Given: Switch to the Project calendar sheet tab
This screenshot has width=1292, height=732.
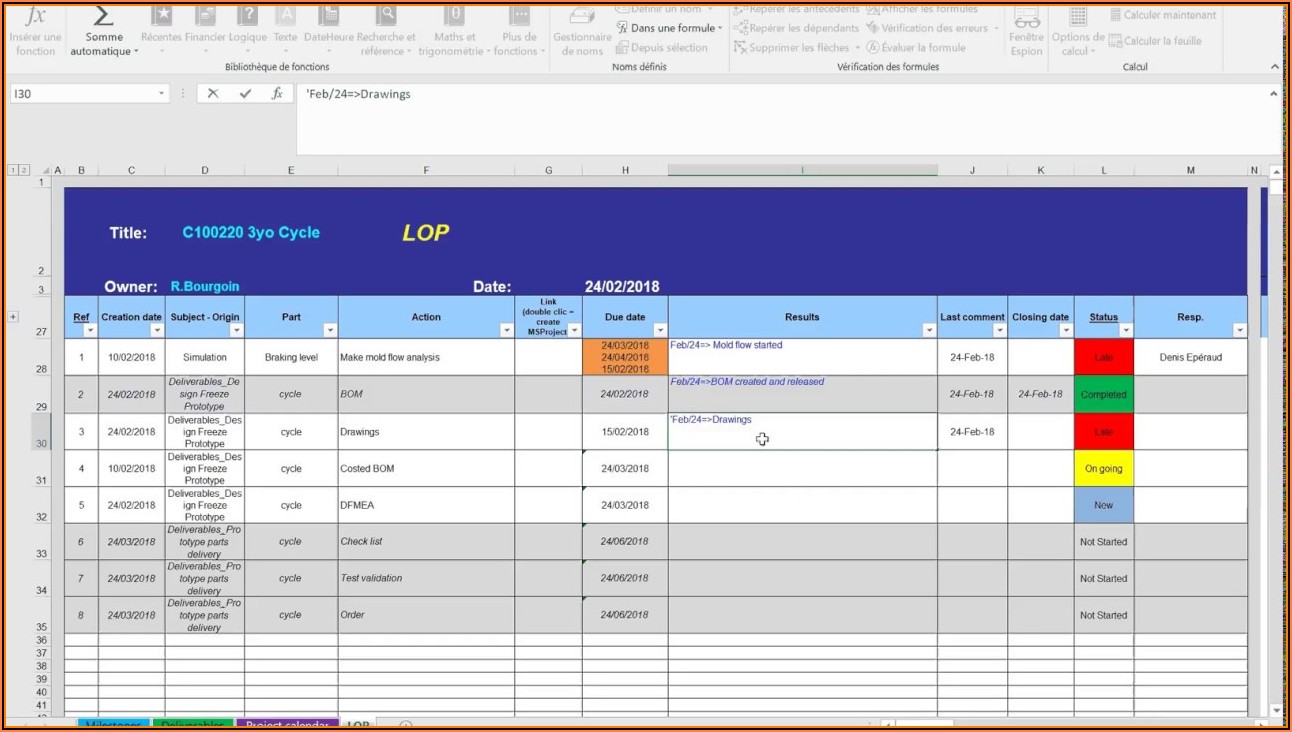Looking at the screenshot, I should click(287, 724).
